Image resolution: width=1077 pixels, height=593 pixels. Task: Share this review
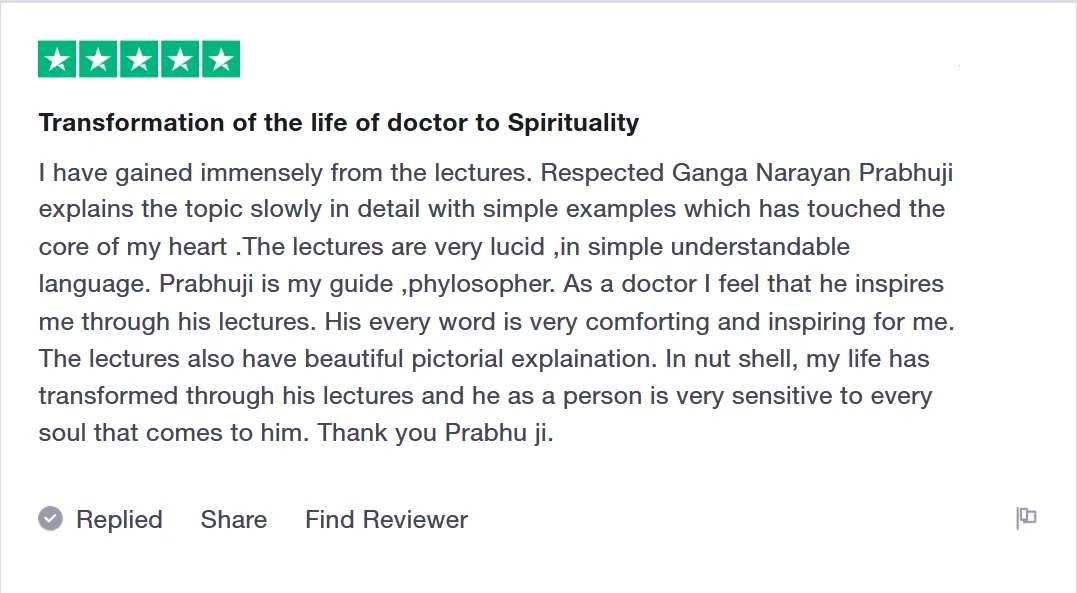tap(233, 520)
